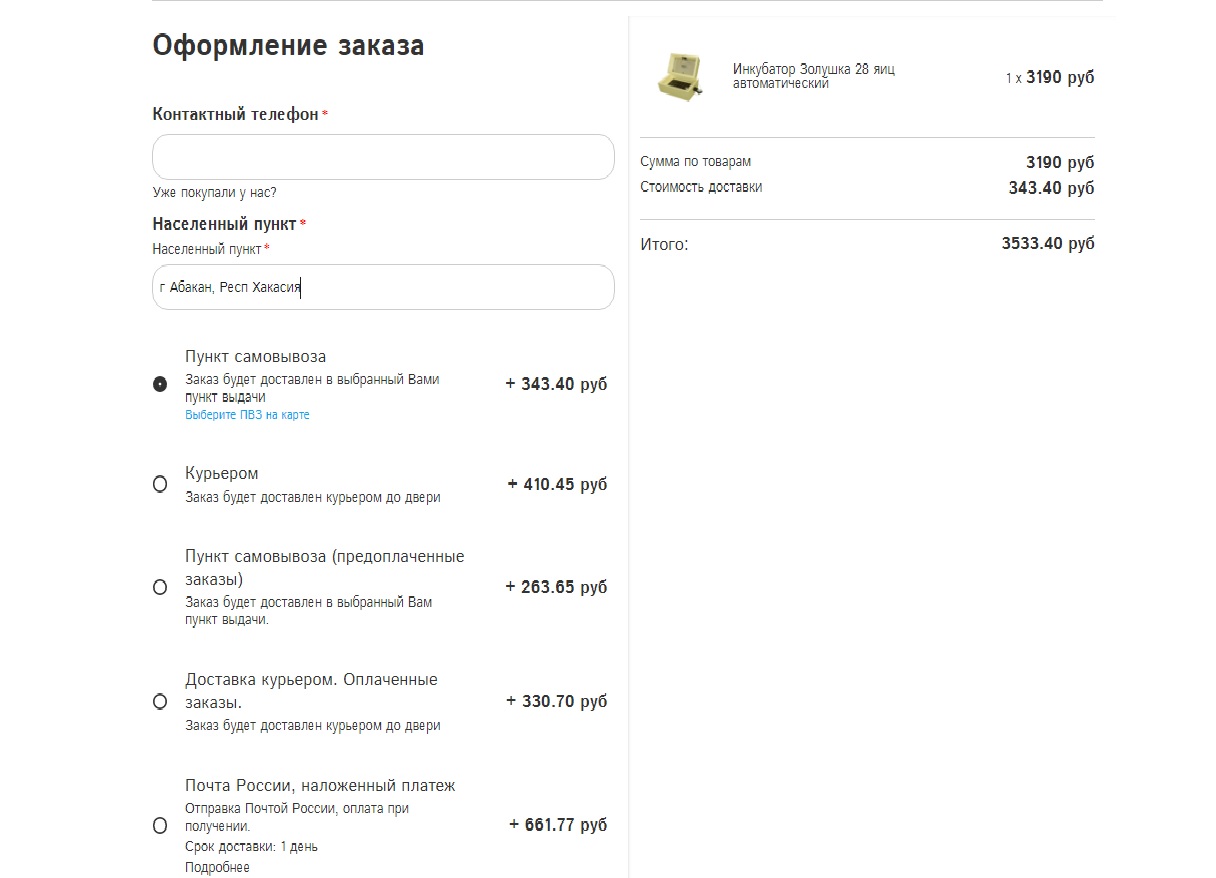Click the 'Итого' total amount 3533.40 руб
This screenshot has height=878, width=1216.
coord(1047,243)
